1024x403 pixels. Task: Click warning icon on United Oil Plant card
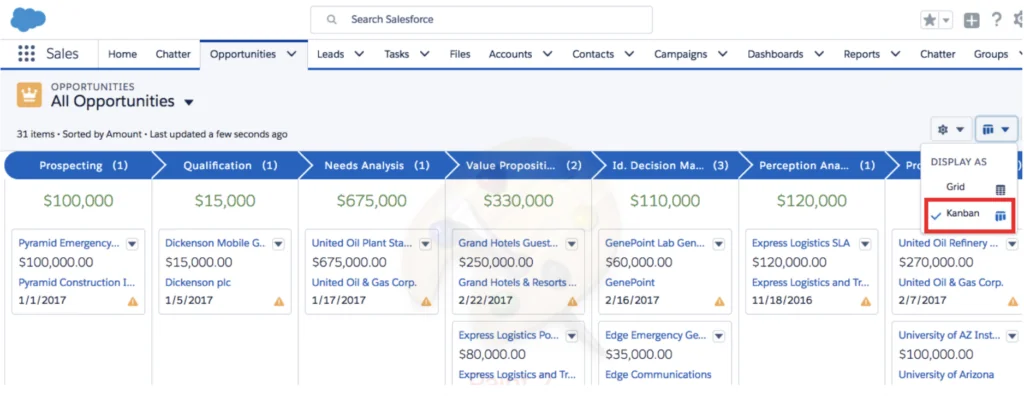tap(426, 302)
